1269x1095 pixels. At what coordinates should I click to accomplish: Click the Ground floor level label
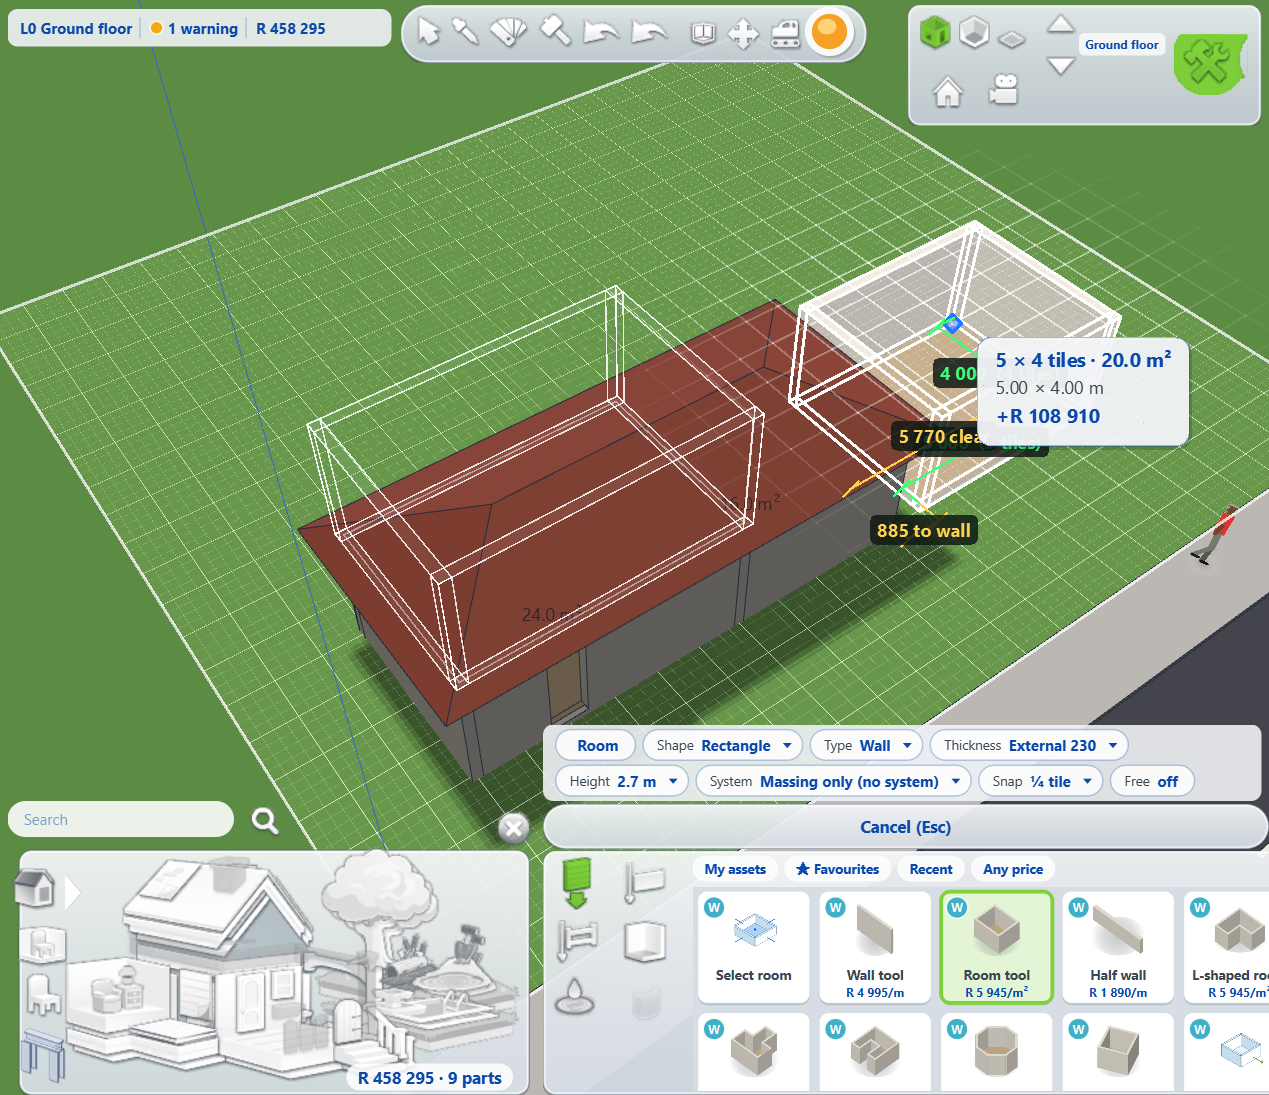tap(1122, 45)
